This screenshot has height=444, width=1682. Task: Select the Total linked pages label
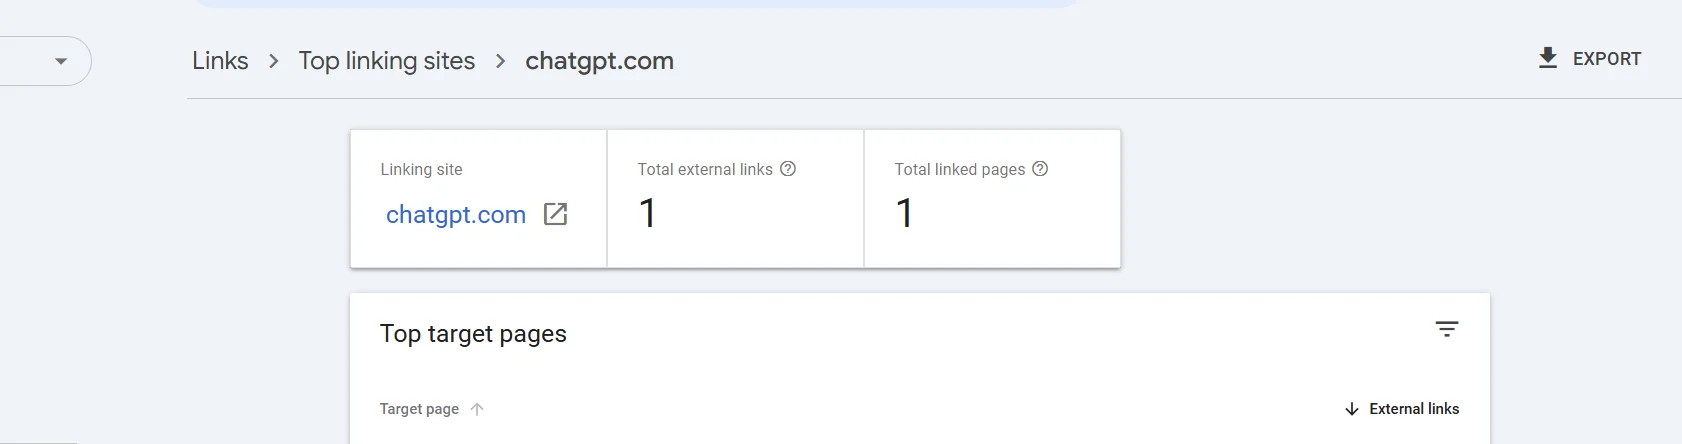[x=960, y=170]
